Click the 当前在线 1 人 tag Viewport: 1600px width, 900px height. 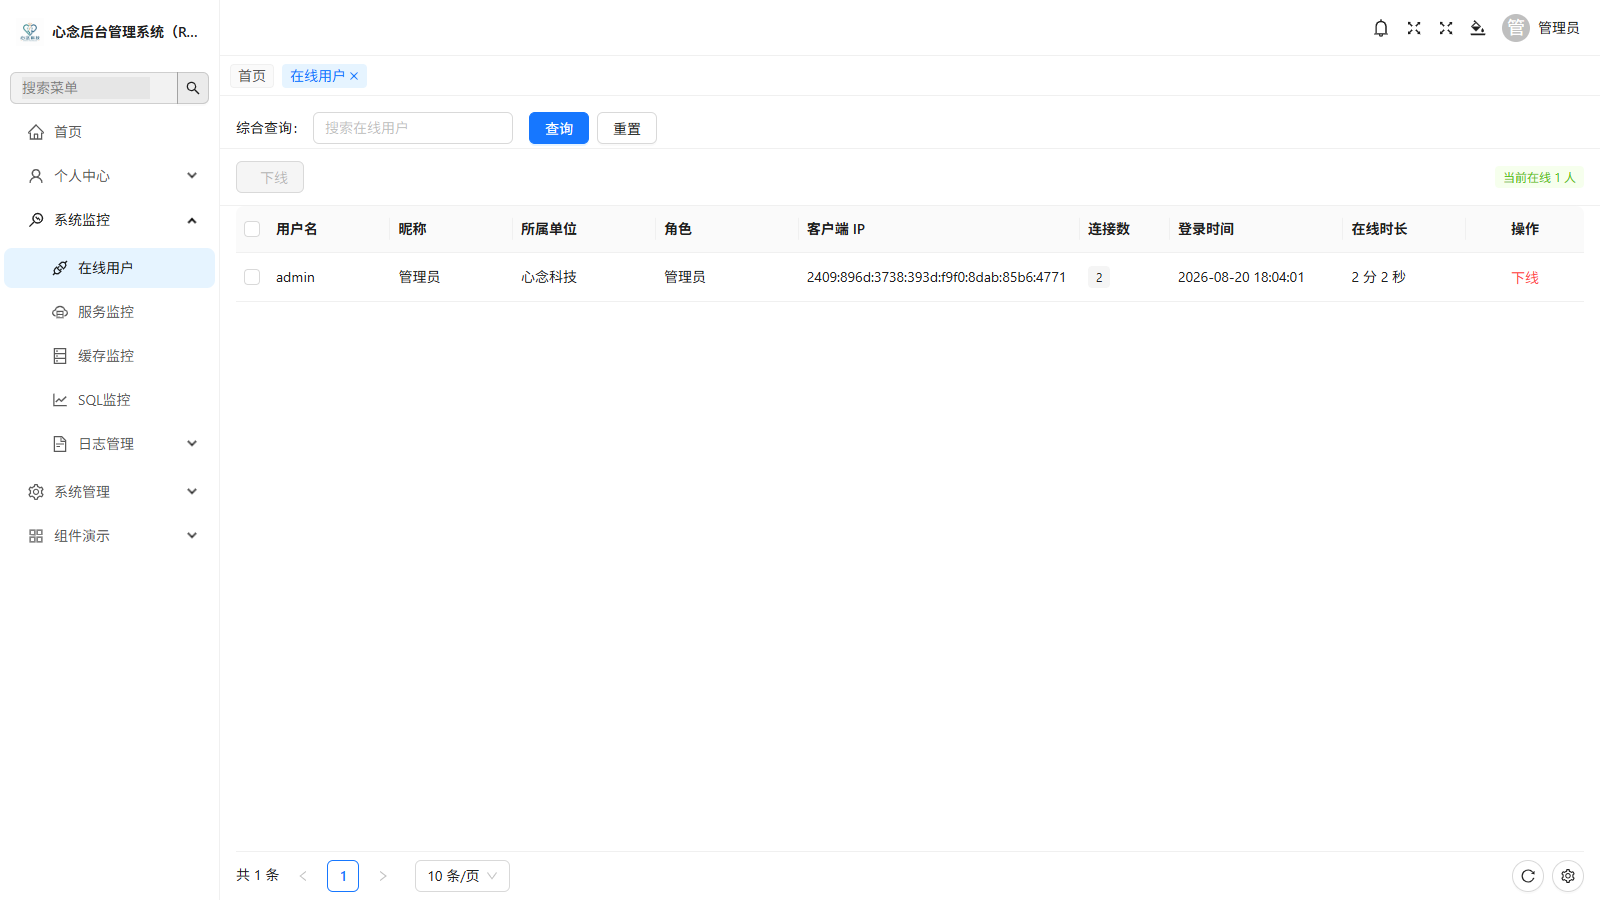pyautogui.click(x=1539, y=177)
